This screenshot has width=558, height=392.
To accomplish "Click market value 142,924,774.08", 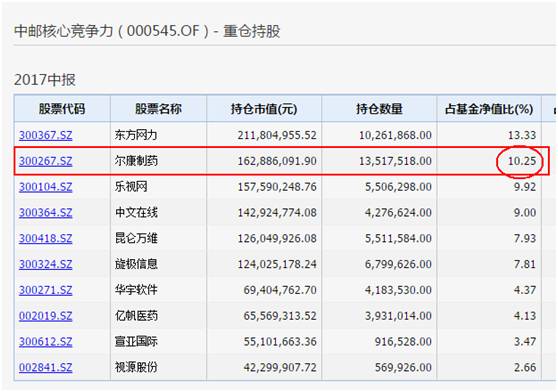I will coord(277,213).
